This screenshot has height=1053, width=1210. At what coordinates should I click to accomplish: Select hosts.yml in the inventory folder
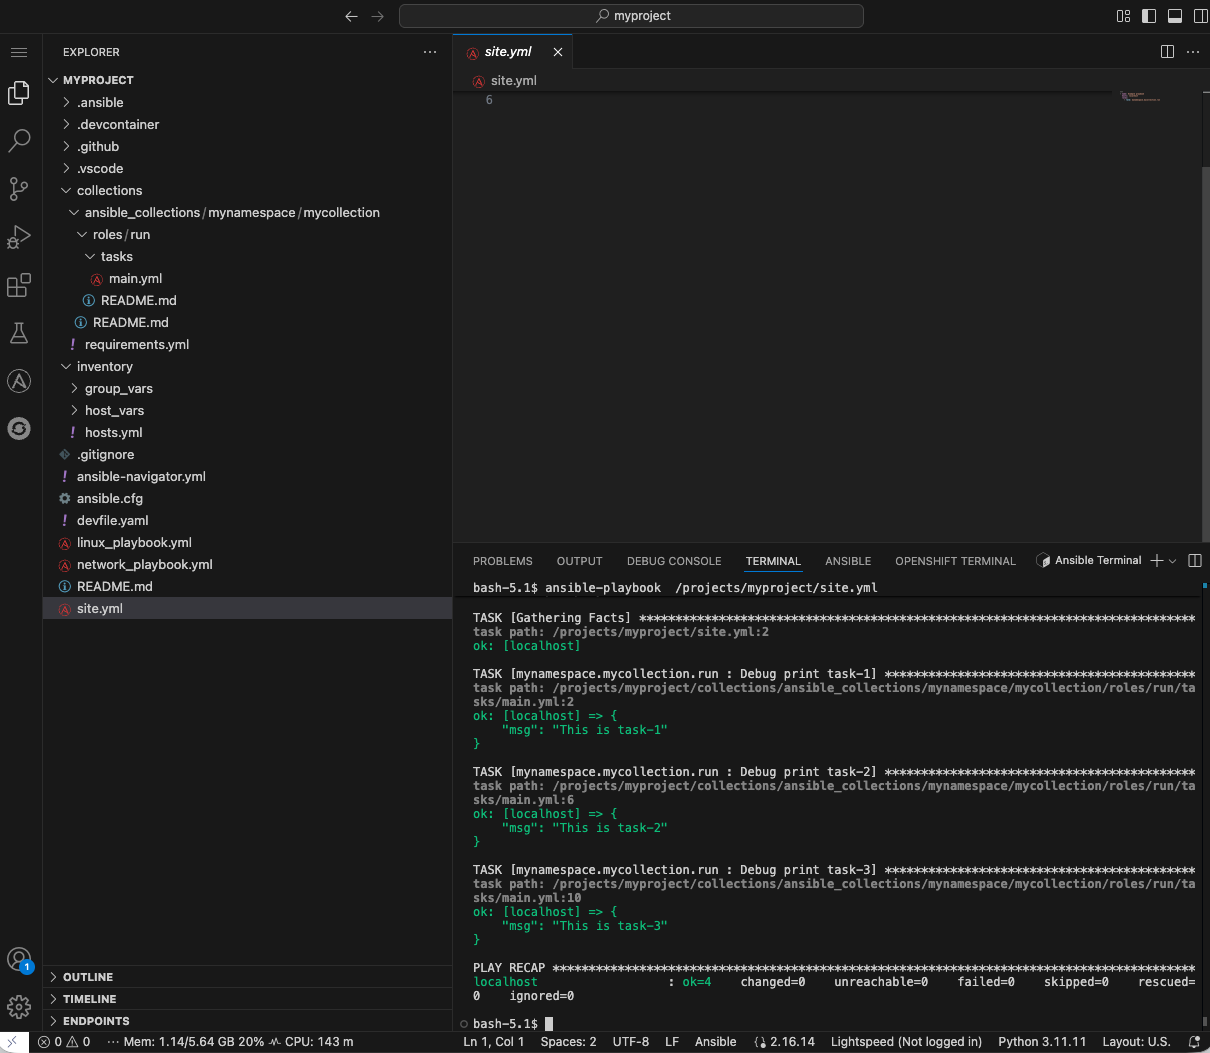coord(113,432)
